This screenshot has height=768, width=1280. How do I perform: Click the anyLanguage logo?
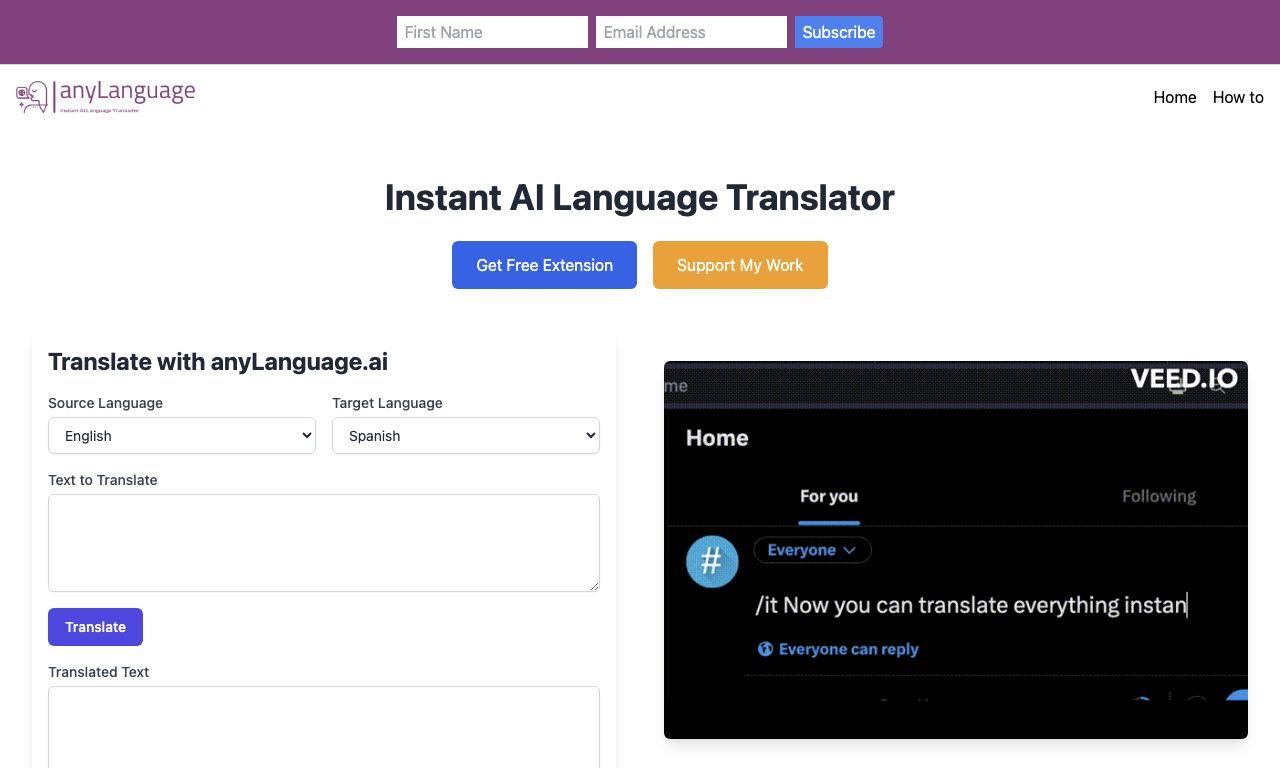(x=105, y=97)
